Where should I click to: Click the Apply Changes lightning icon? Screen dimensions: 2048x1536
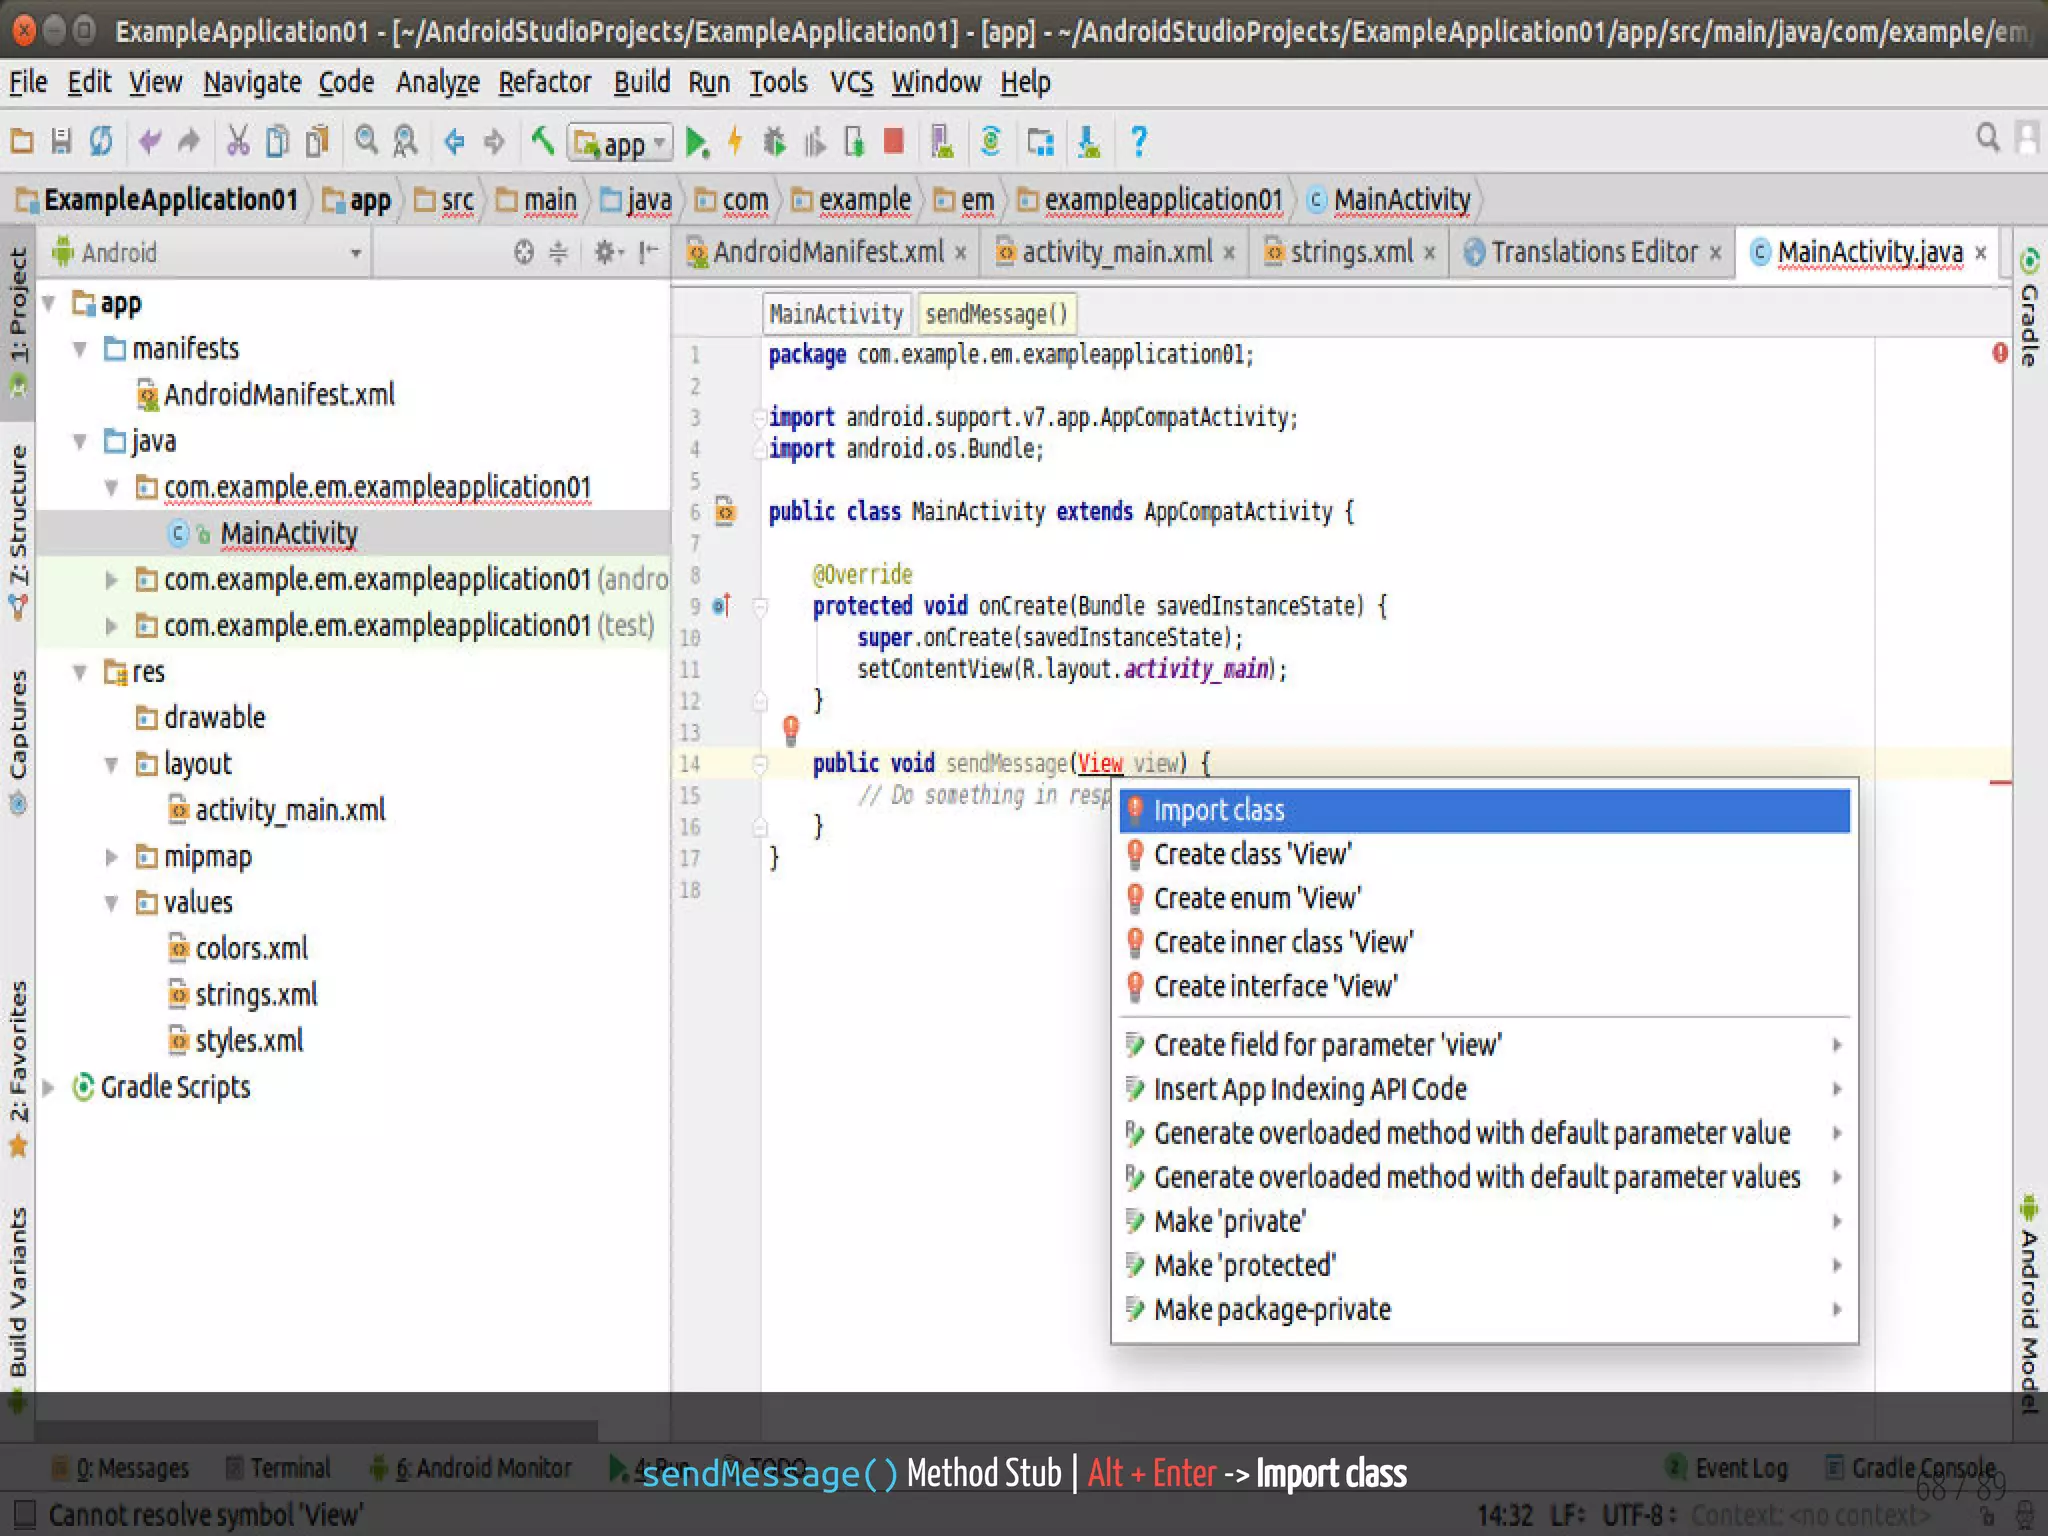coord(736,142)
